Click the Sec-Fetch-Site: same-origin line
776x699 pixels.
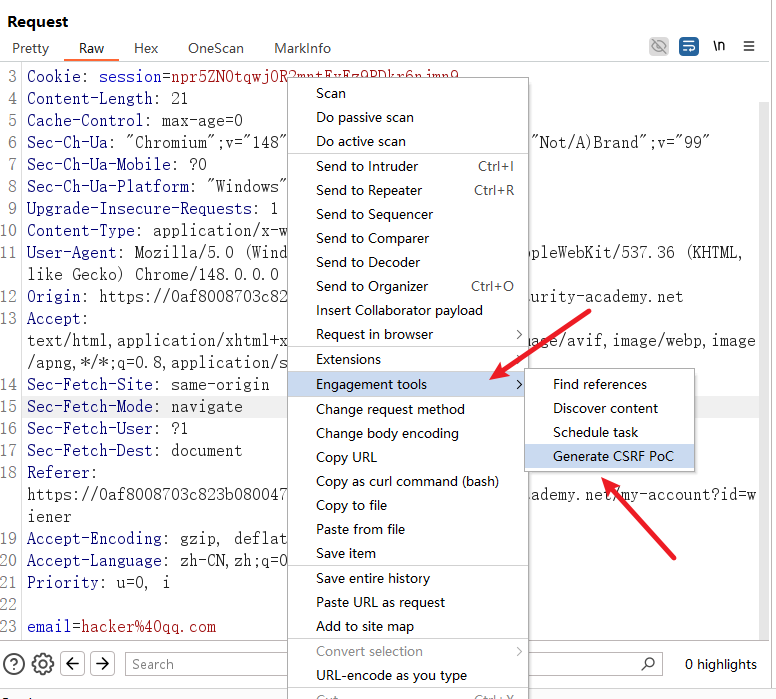pos(148,385)
